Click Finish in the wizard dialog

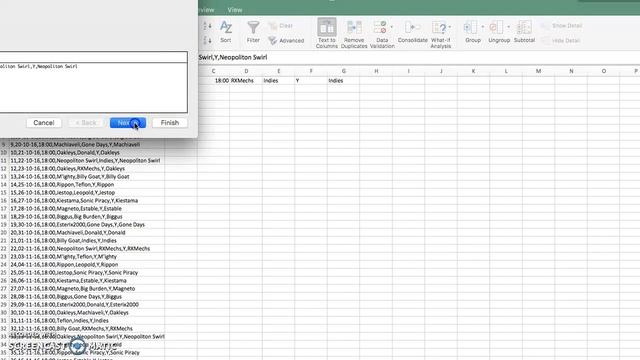click(170, 123)
